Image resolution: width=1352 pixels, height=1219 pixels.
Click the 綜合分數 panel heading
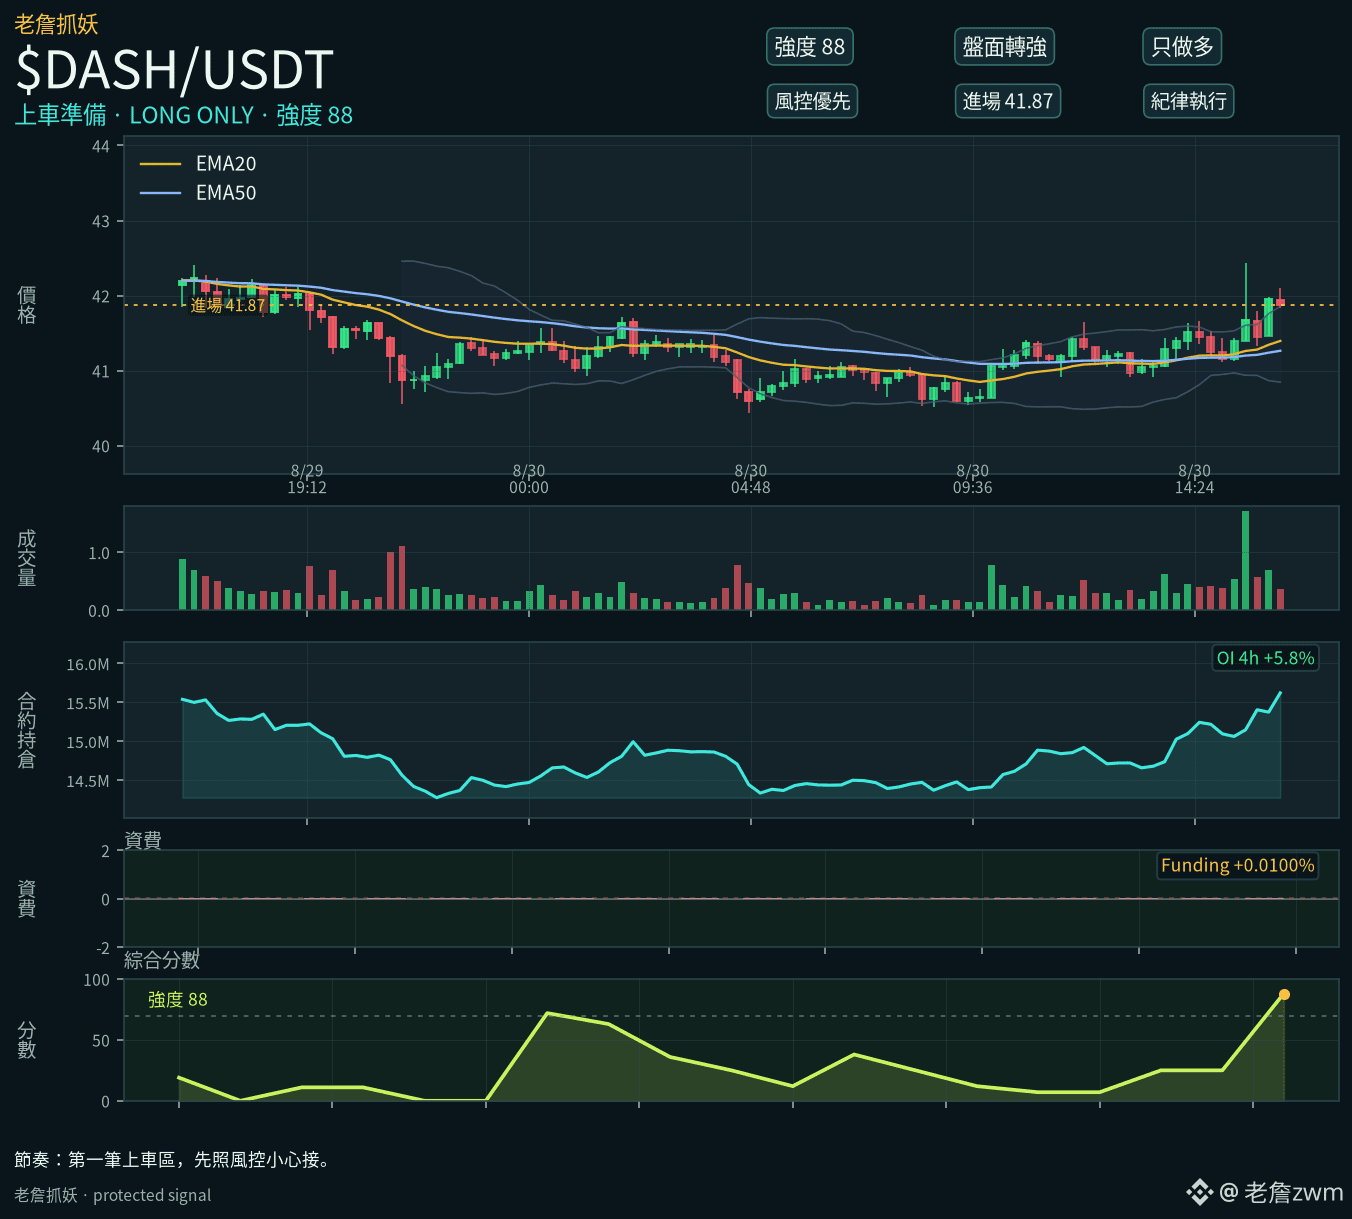(x=162, y=960)
